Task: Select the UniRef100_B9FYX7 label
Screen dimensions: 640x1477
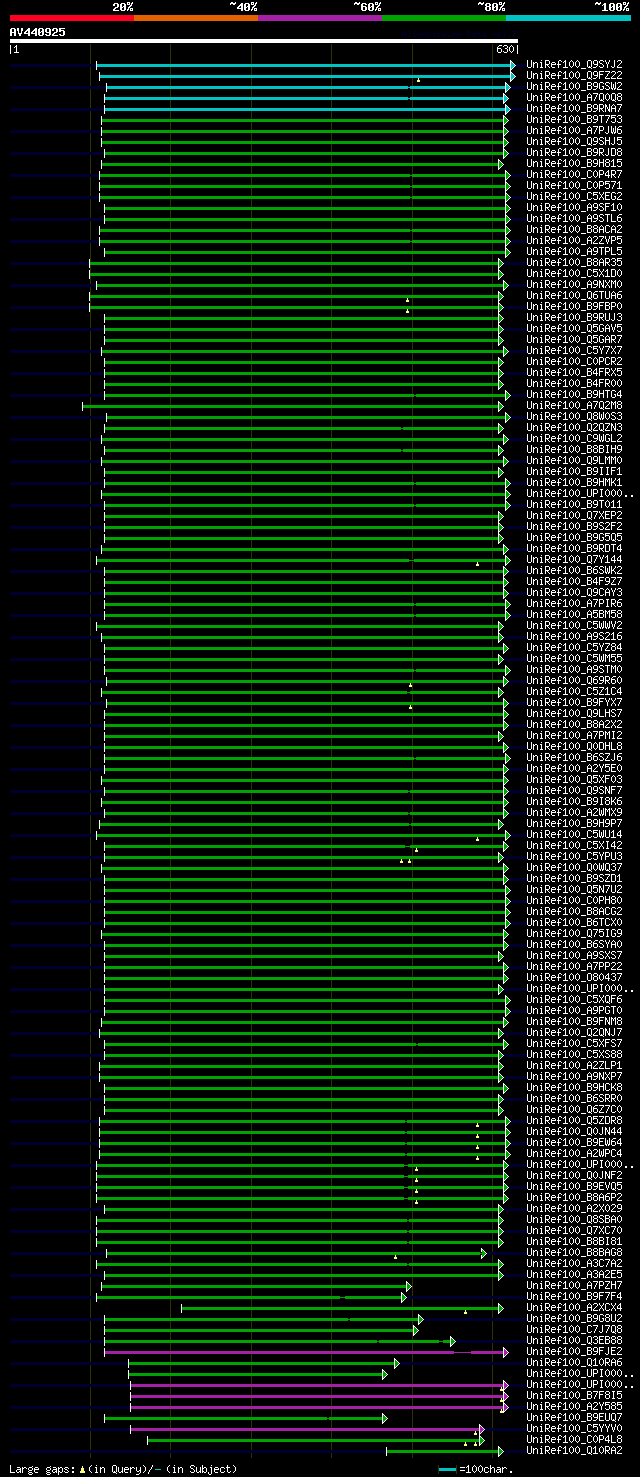Action: [574, 702]
